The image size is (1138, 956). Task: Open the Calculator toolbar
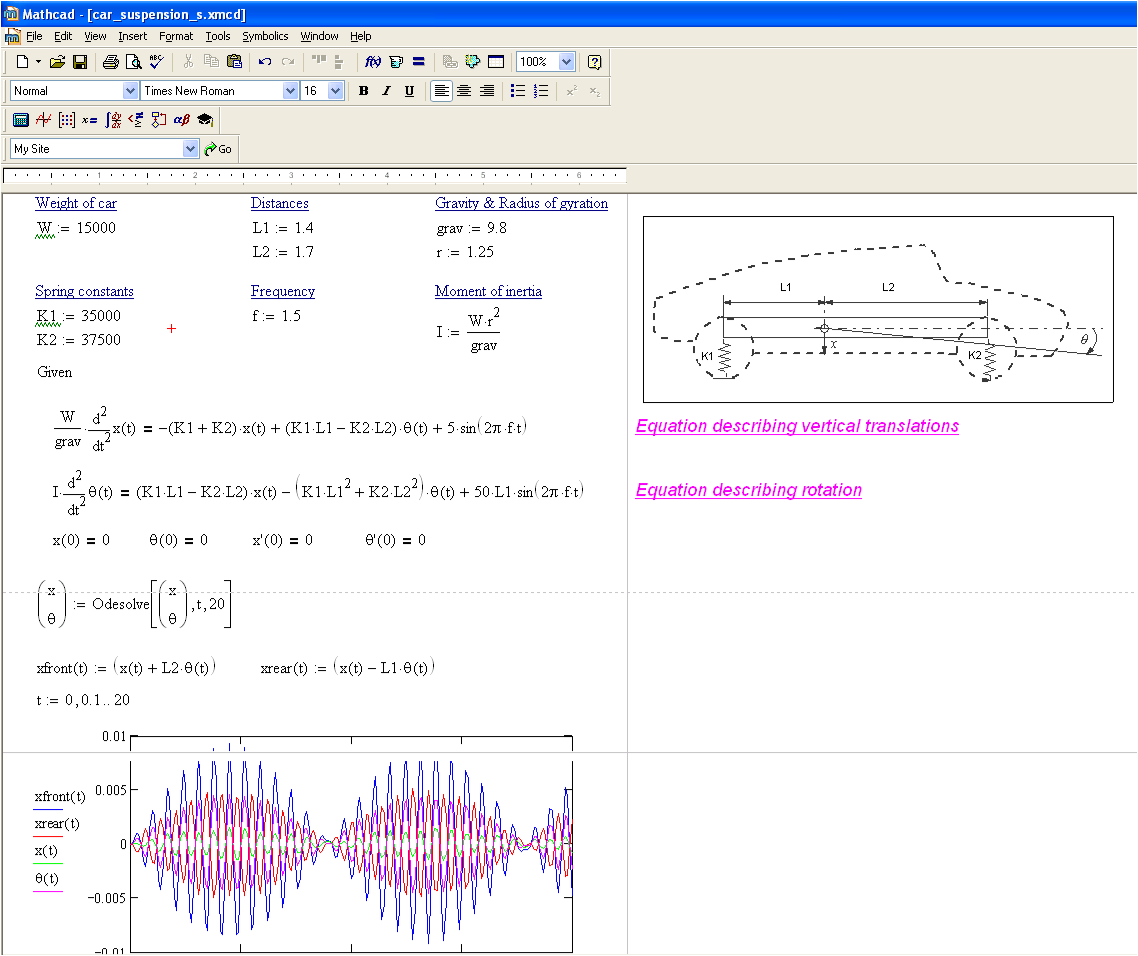tap(20, 120)
